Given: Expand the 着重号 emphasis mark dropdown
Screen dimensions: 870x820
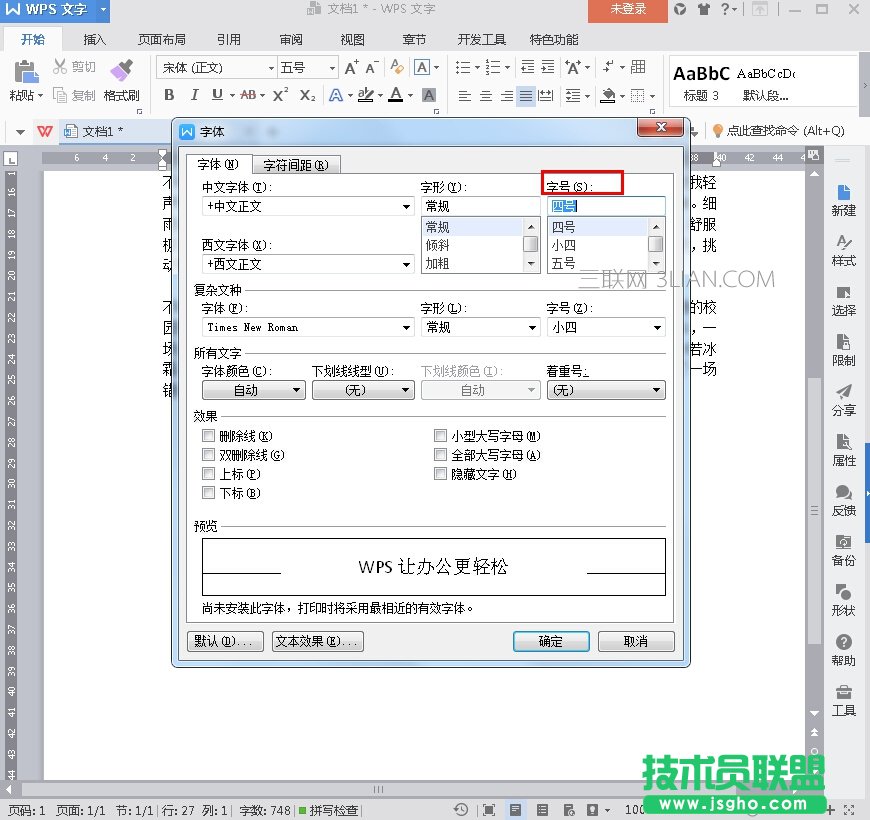Looking at the screenshot, I should click(x=605, y=391).
